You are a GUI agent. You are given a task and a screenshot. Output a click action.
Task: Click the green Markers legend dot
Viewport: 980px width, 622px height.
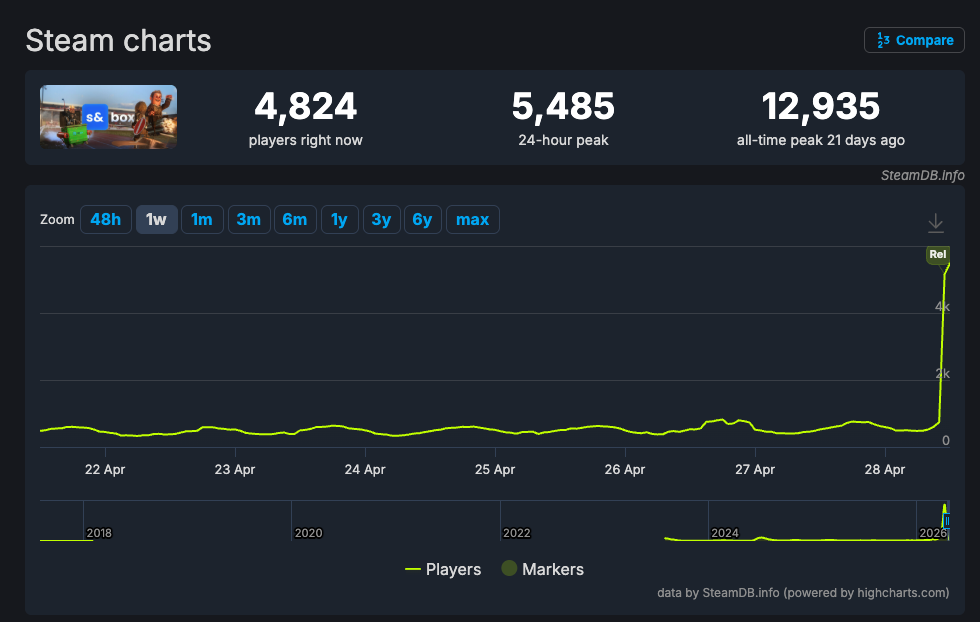[x=509, y=568]
